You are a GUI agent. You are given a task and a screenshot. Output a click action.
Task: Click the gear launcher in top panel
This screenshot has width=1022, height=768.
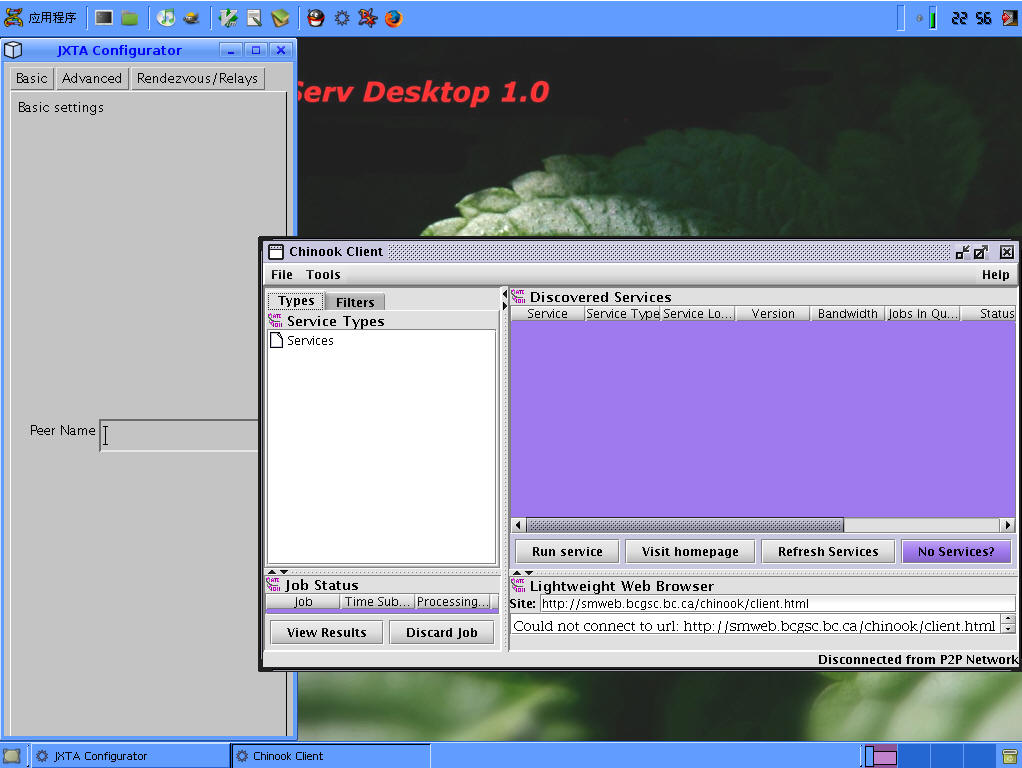[x=342, y=18]
